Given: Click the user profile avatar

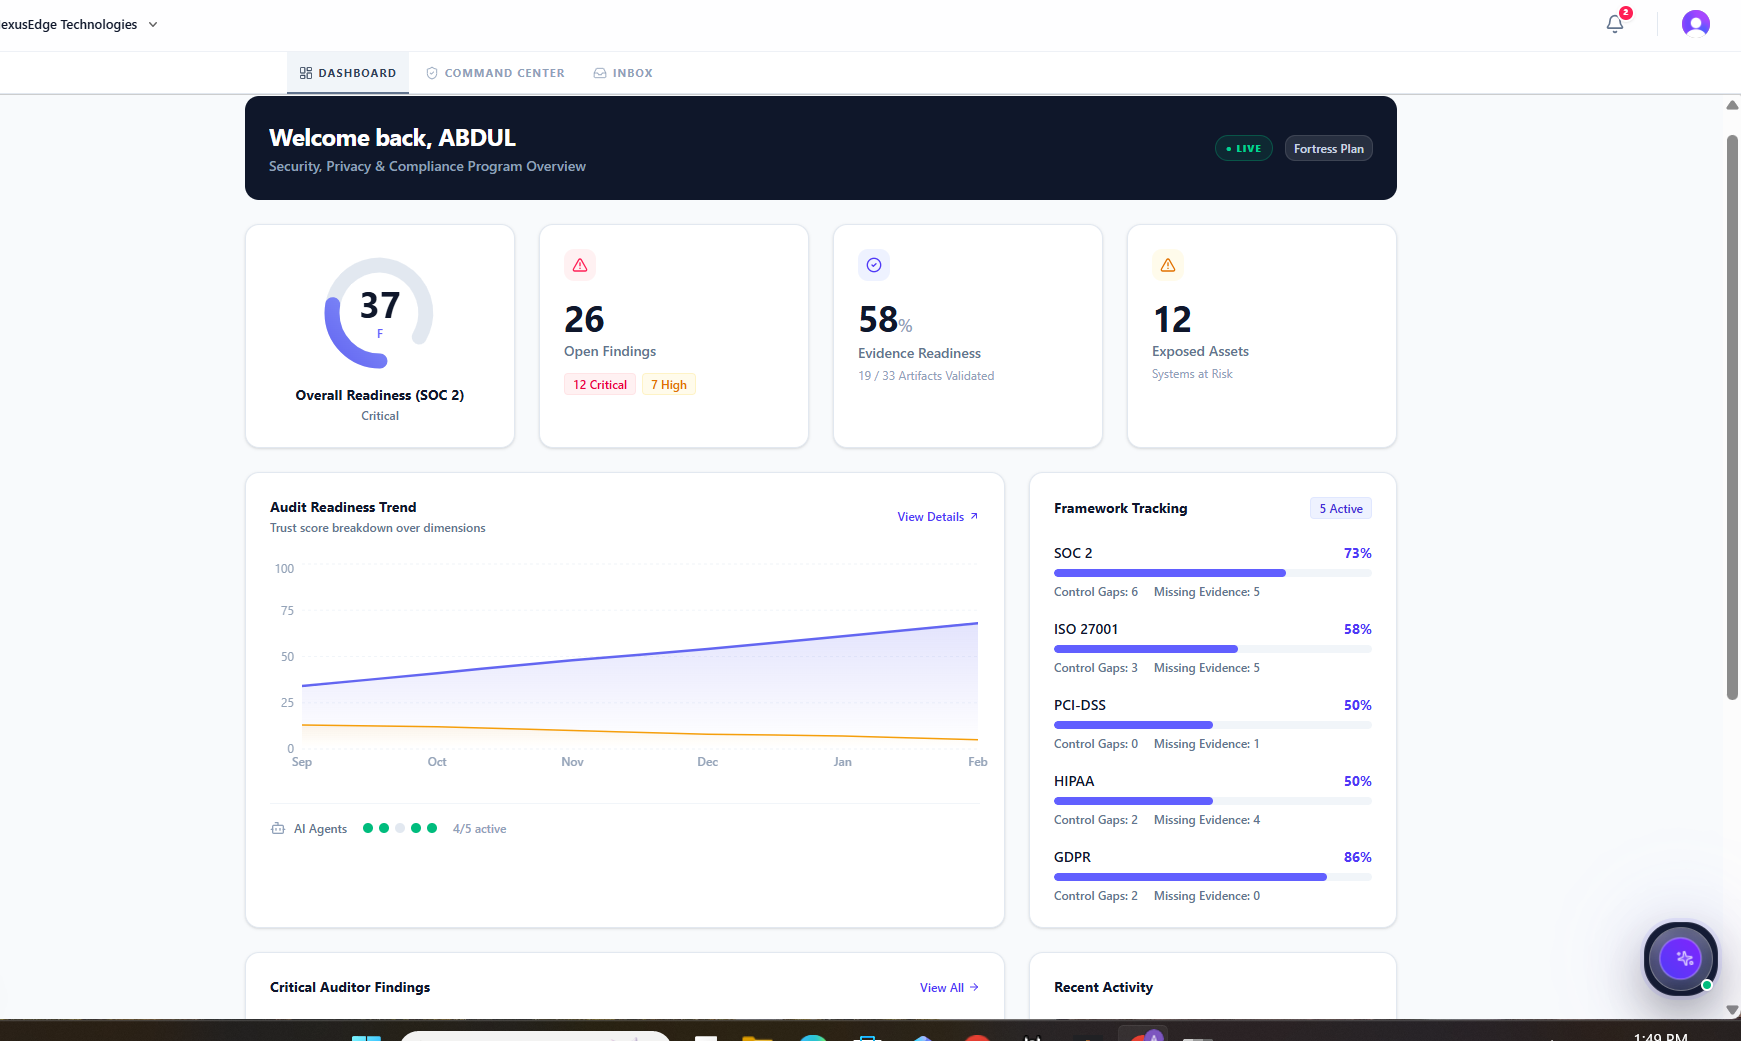Looking at the screenshot, I should [x=1695, y=24].
